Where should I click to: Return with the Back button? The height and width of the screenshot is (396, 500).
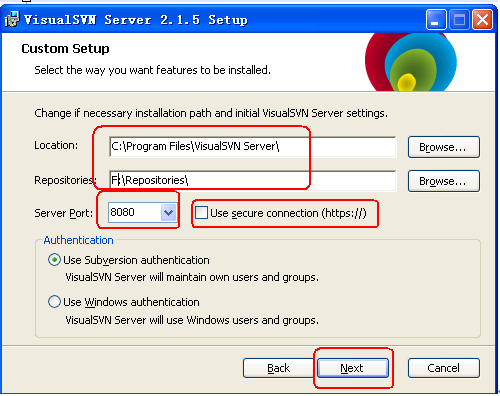(x=279, y=368)
